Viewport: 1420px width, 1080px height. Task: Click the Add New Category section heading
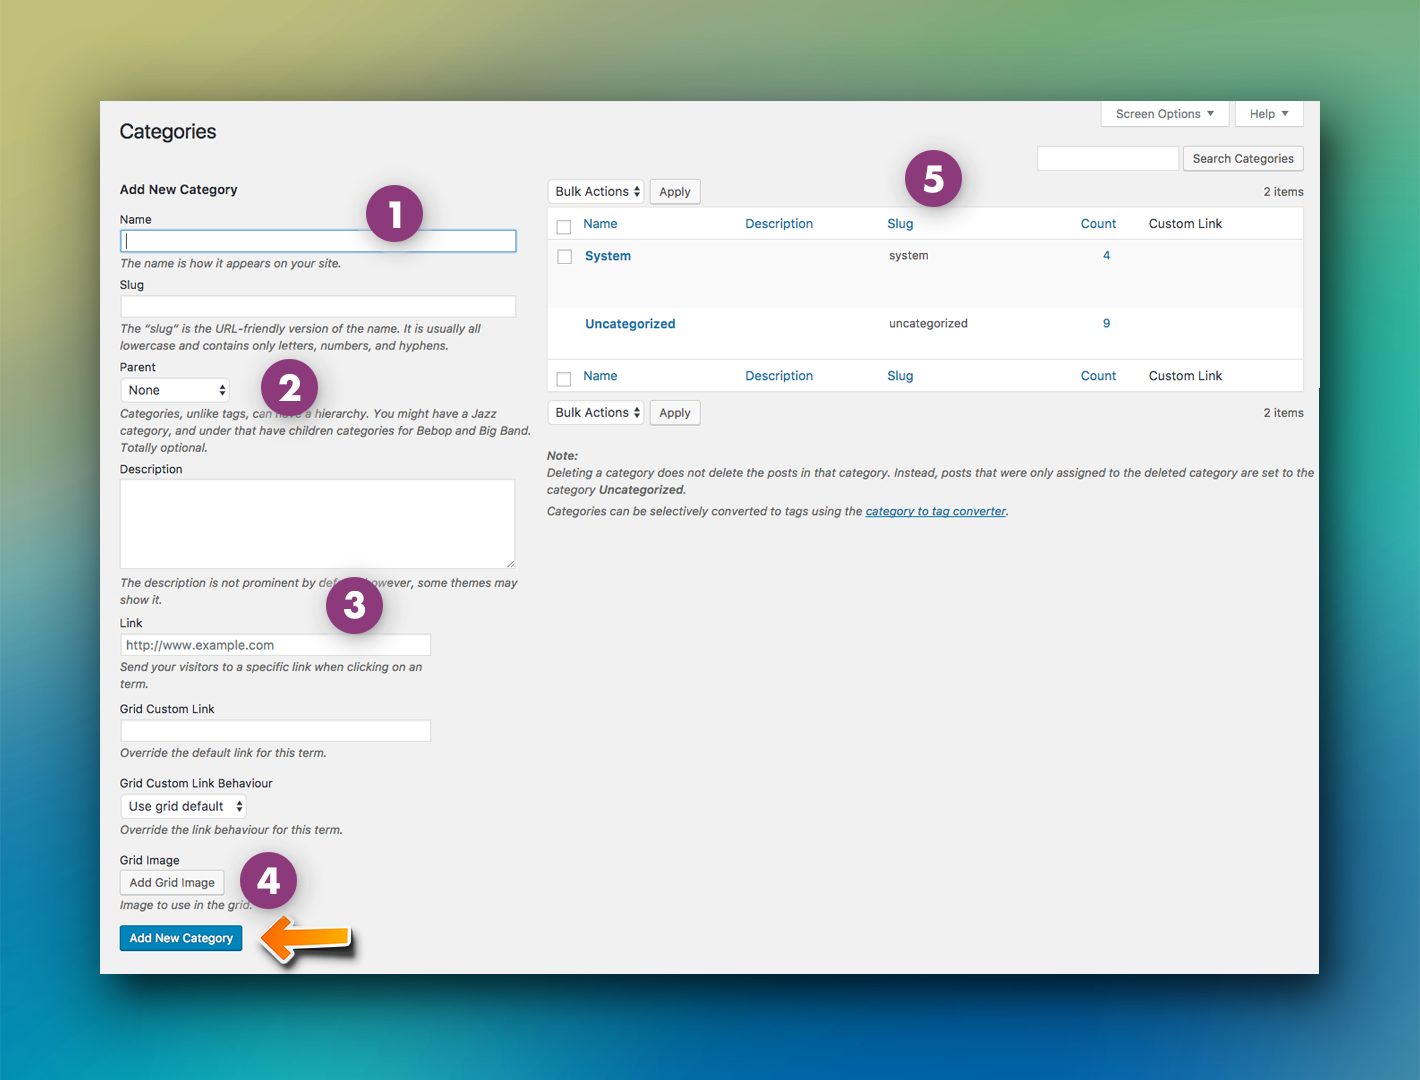[x=179, y=189]
